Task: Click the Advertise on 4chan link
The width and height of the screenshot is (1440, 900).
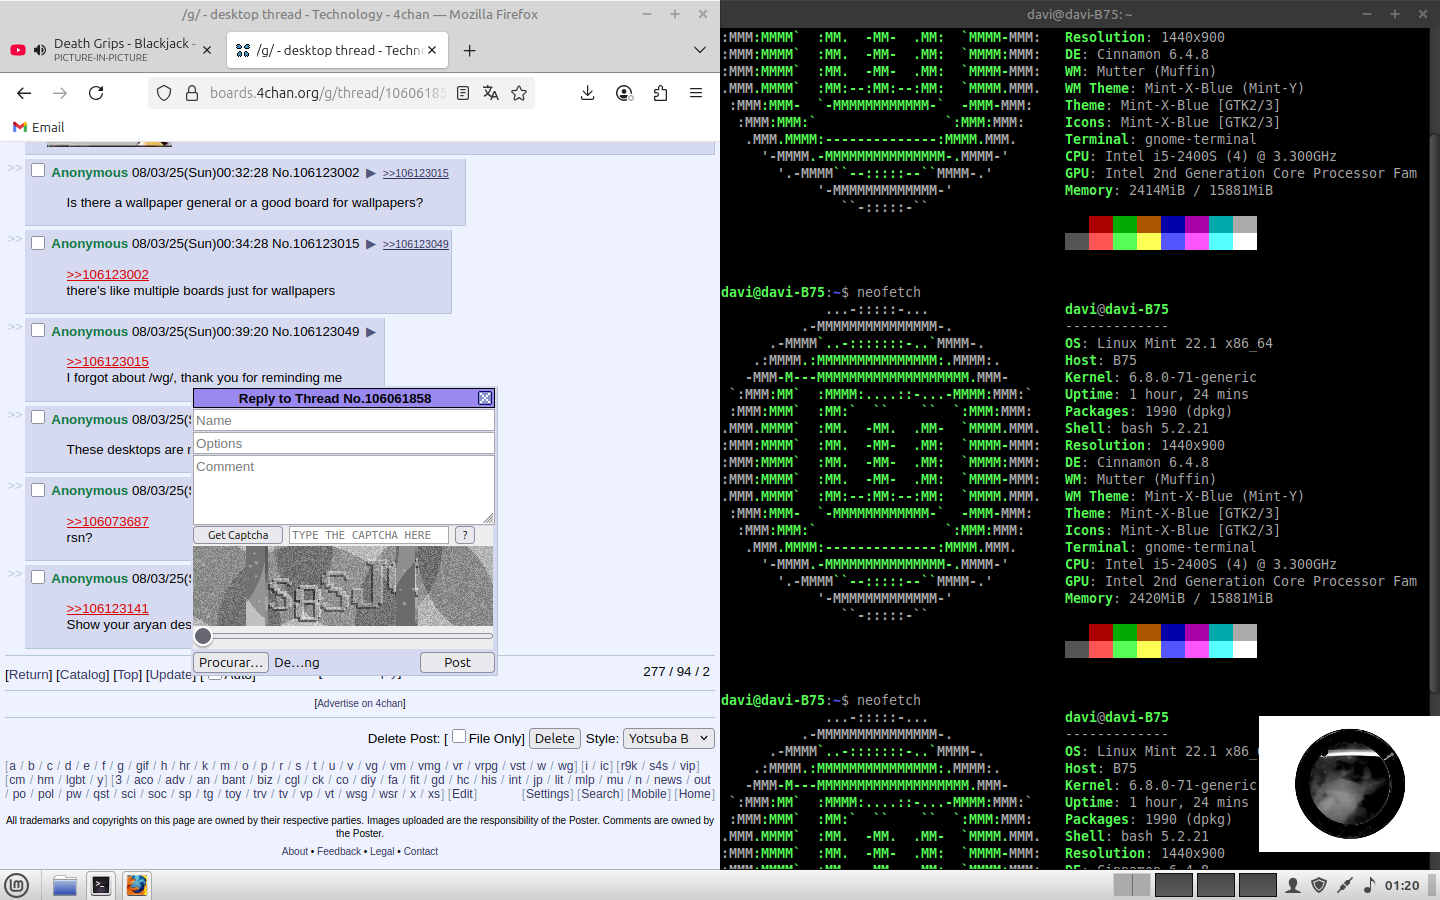Action: click(360, 703)
